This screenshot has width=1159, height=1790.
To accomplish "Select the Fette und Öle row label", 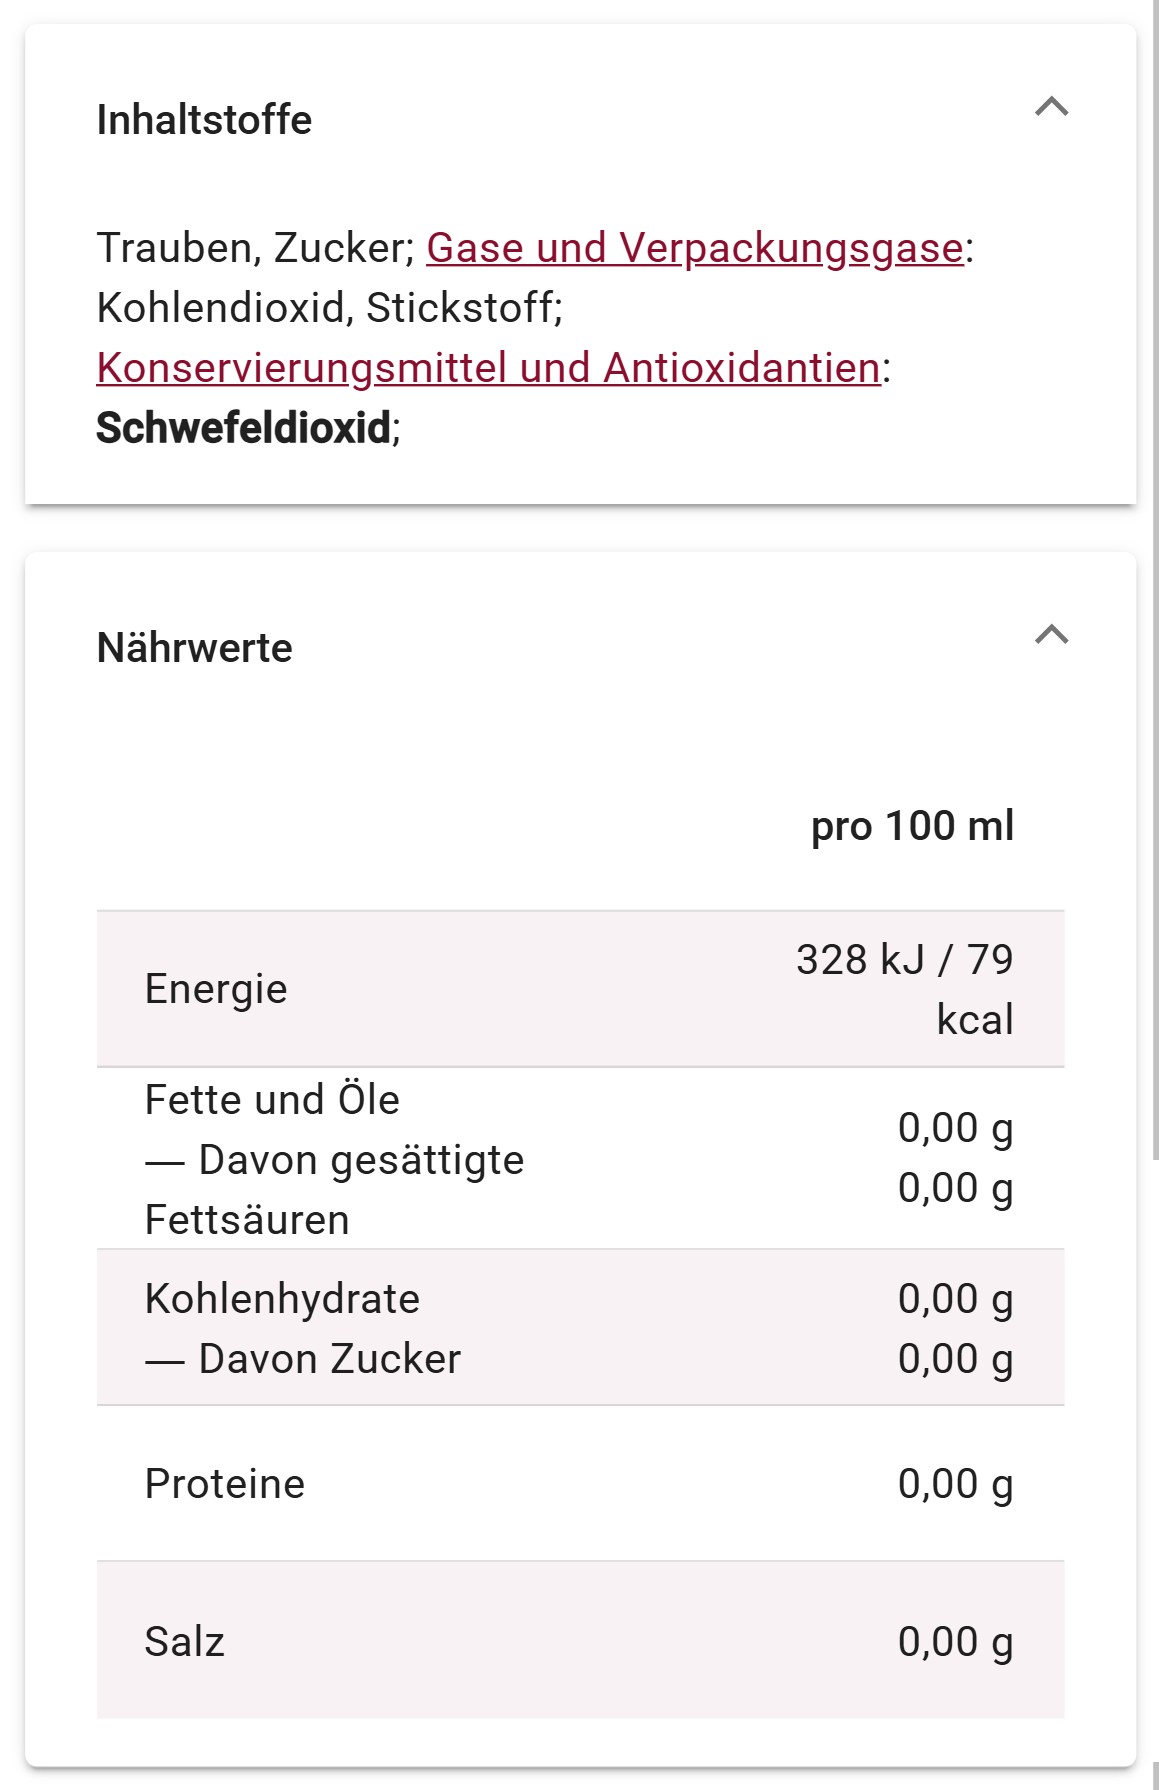I will coord(272,1100).
